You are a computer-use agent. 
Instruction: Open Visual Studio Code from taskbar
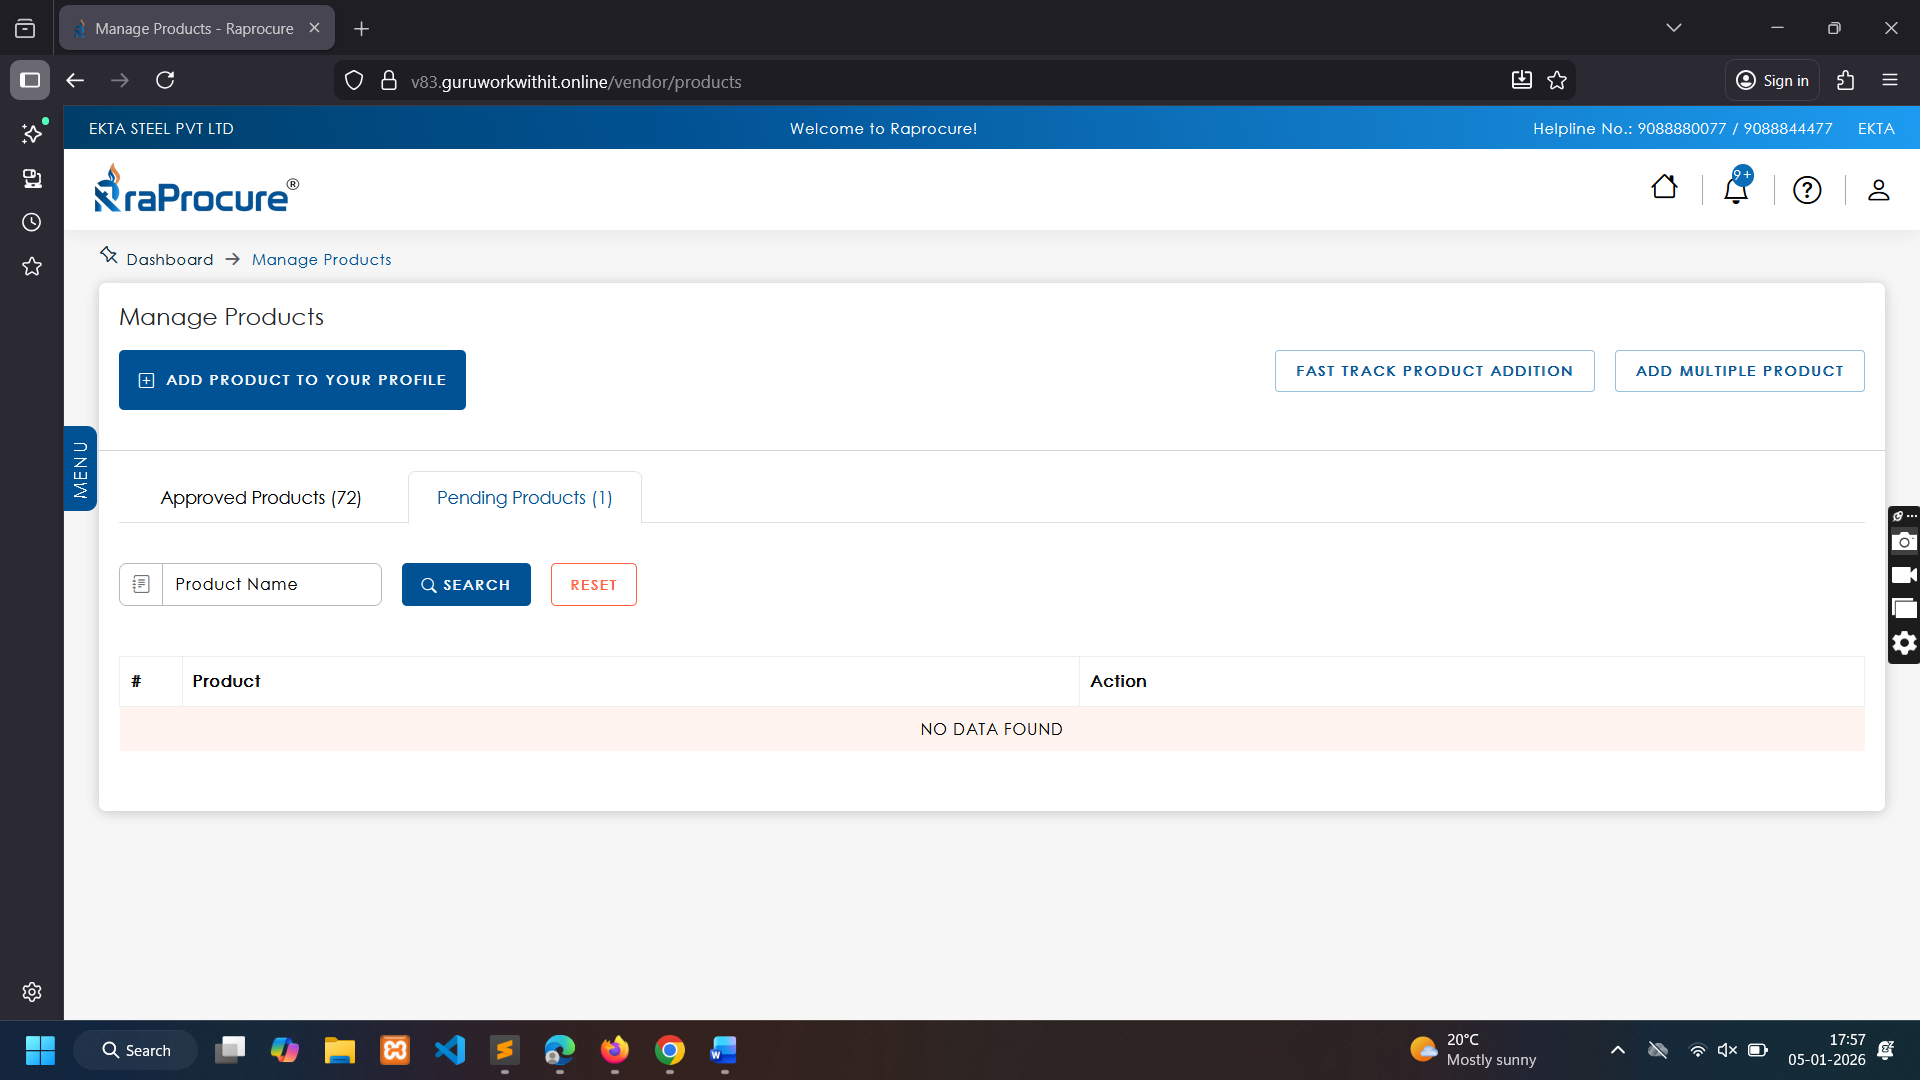[450, 1050]
